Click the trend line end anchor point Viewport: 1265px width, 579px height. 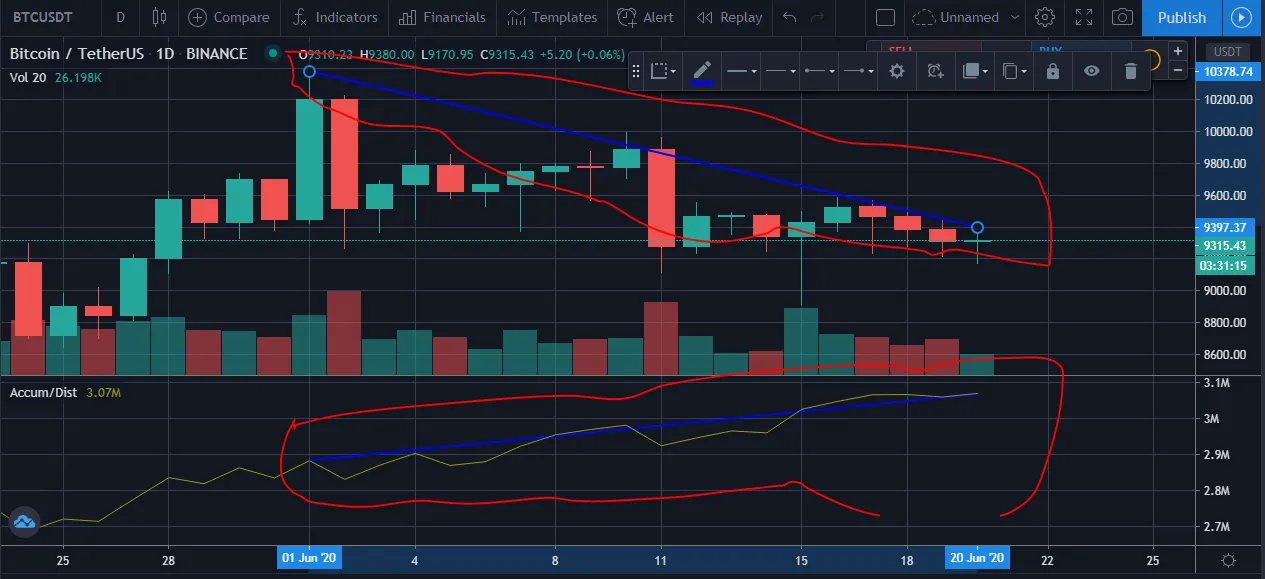coord(977,228)
